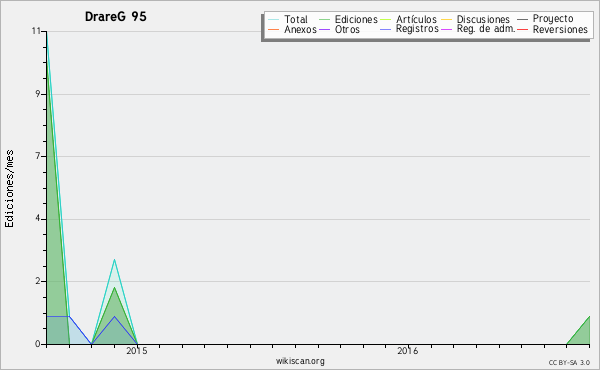The height and width of the screenshot is (370, 600).
Task: Click the red Reversiones color line swatch
Action: 522,29
